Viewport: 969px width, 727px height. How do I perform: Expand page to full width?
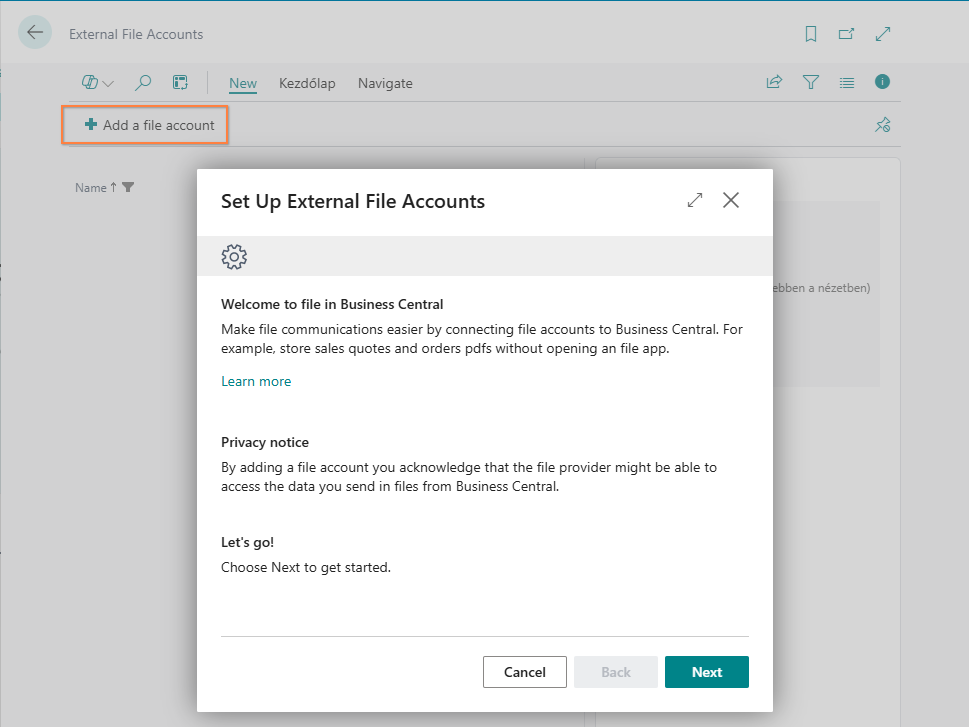pos(882,34)
